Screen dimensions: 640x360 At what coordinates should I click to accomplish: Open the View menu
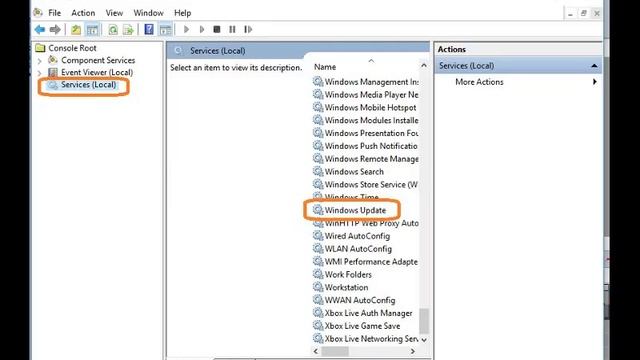(x=114, y=13)
